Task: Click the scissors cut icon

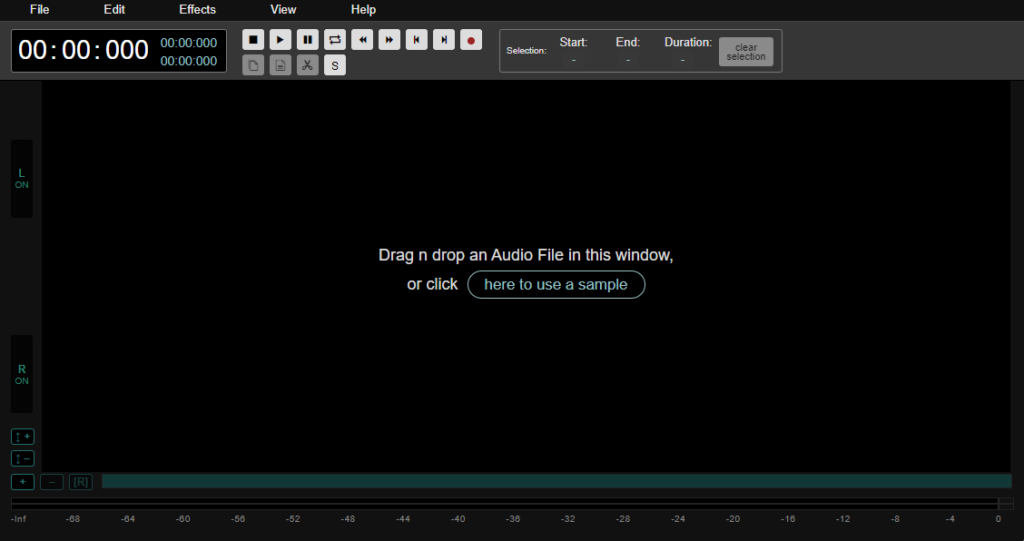Action: (x=308, y=65)
